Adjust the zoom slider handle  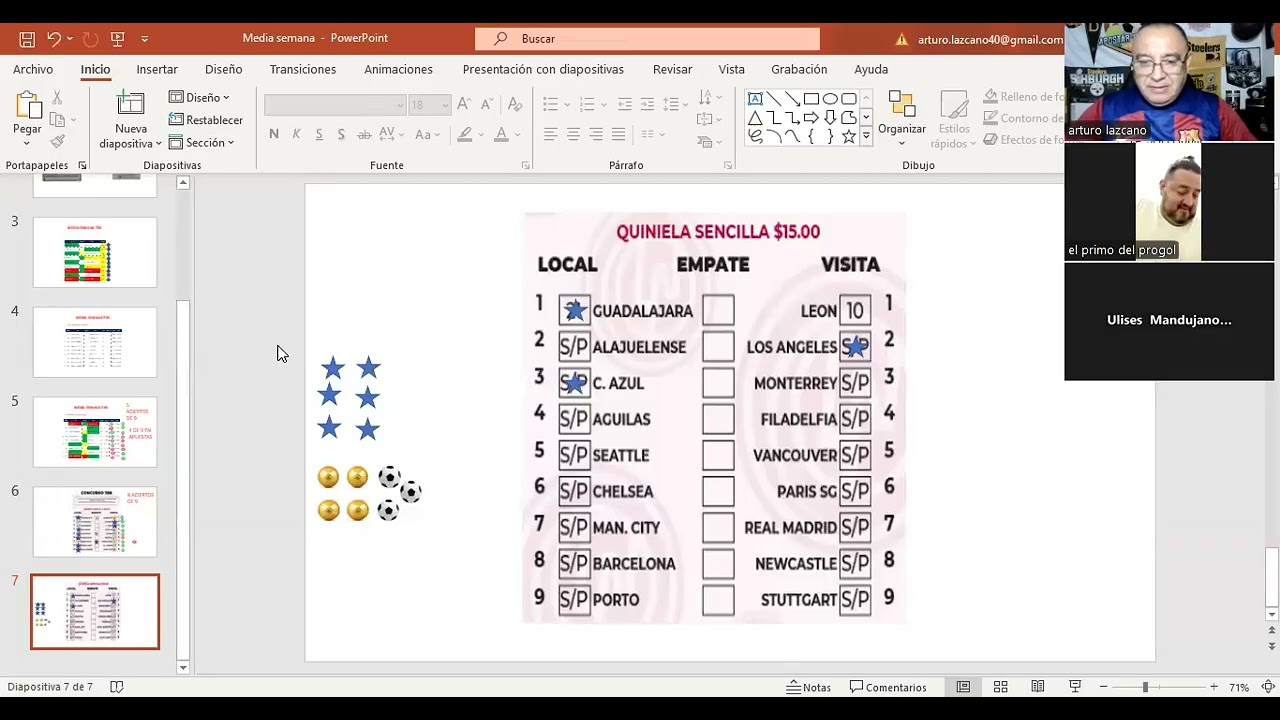point(1145,687)
